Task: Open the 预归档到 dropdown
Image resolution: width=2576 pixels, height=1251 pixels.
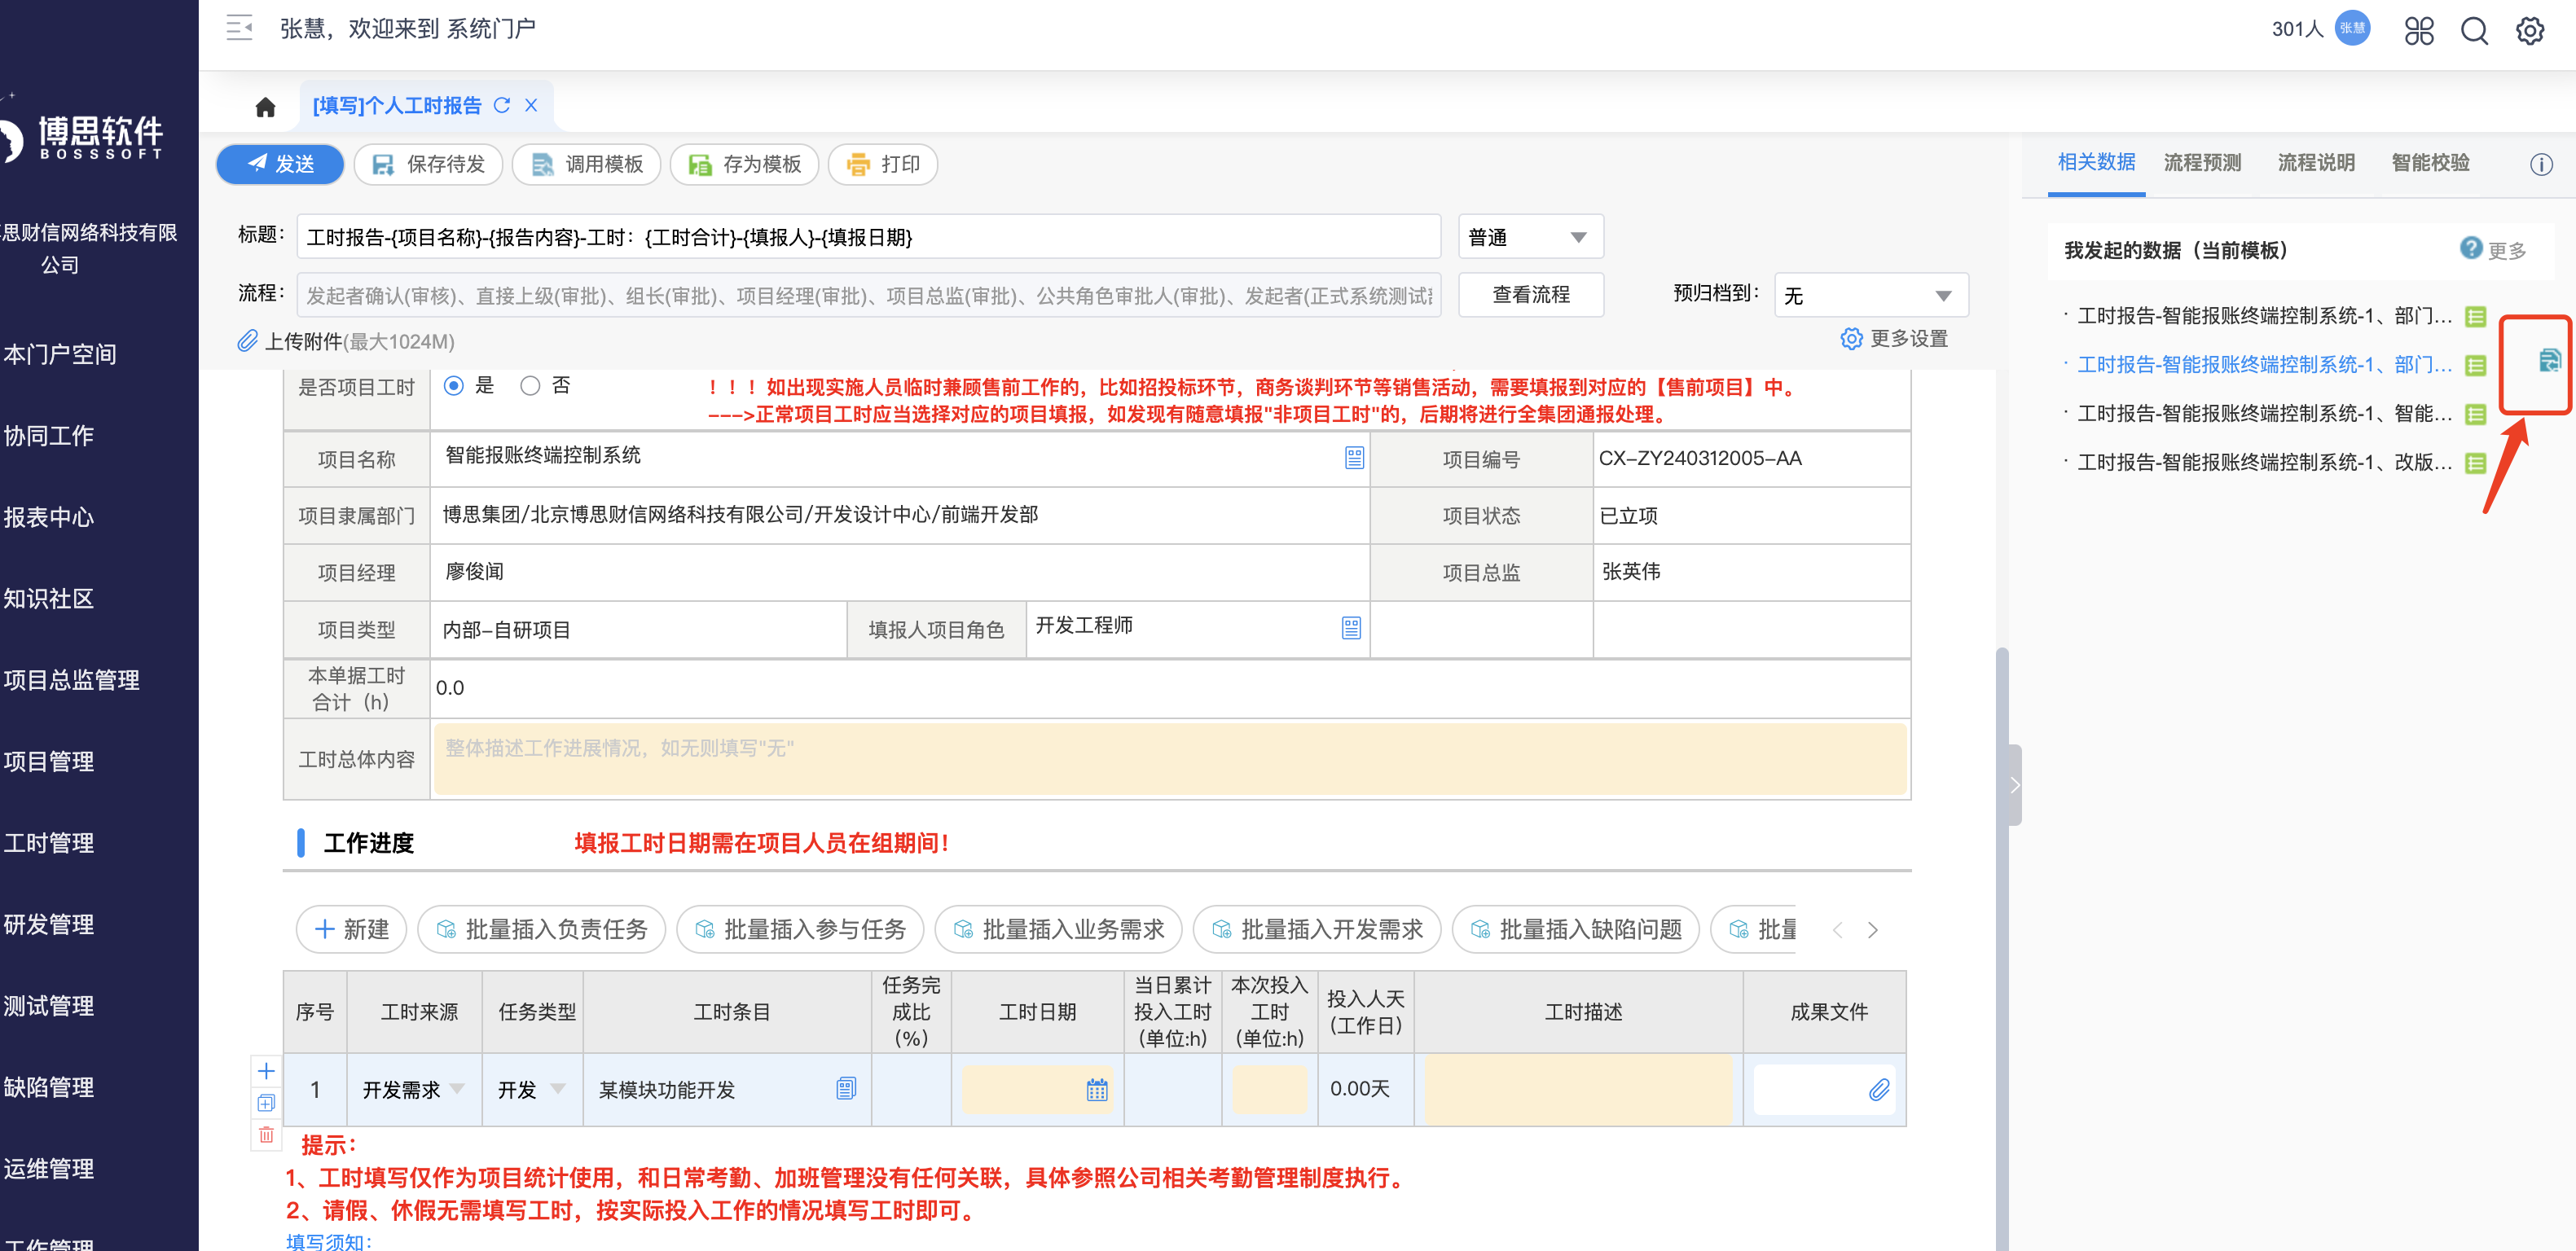Action: coord(1871,296)
